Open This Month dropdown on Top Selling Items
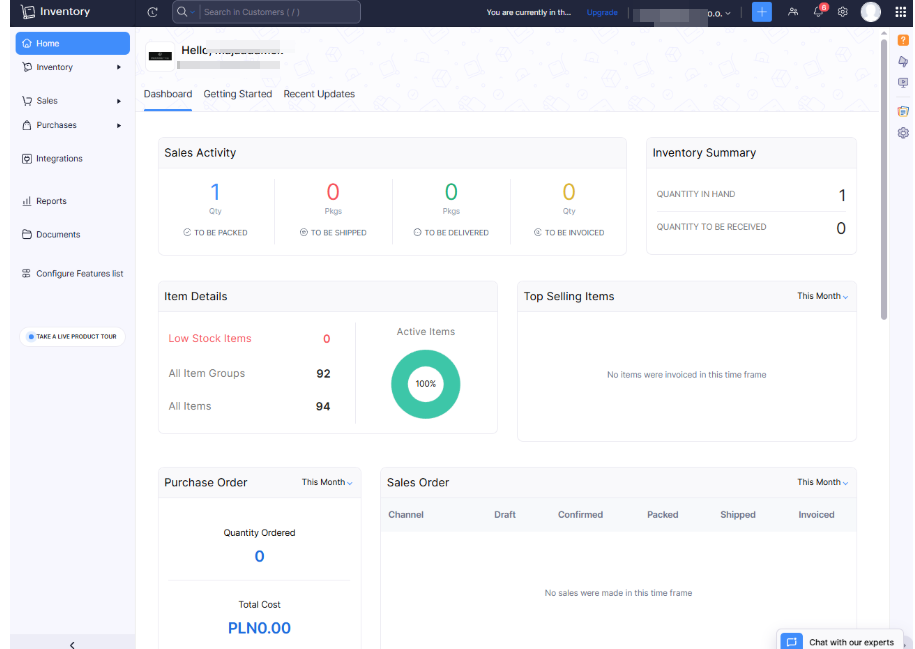Image resolution: width=915 pixels, height=649 pixels. pos(820,296)
